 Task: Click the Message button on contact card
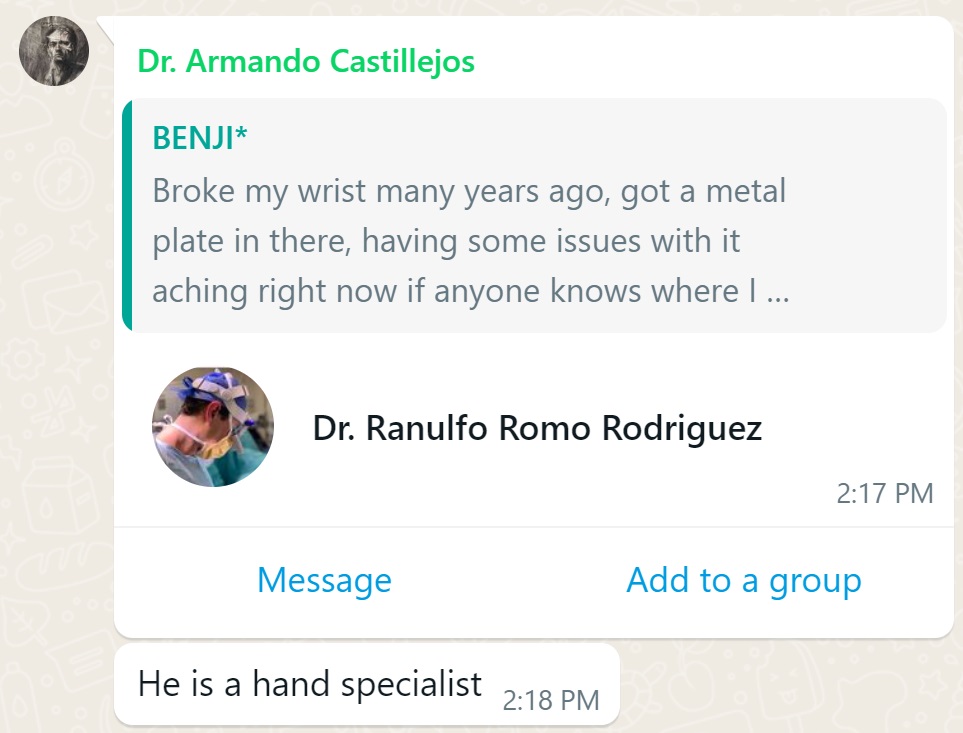(324, 580)
